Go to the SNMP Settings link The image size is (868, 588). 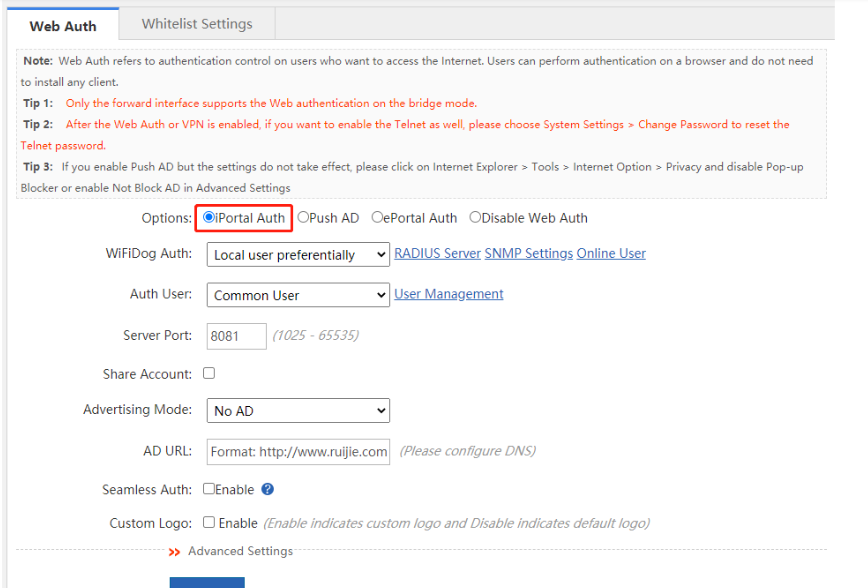click(529, 254)
